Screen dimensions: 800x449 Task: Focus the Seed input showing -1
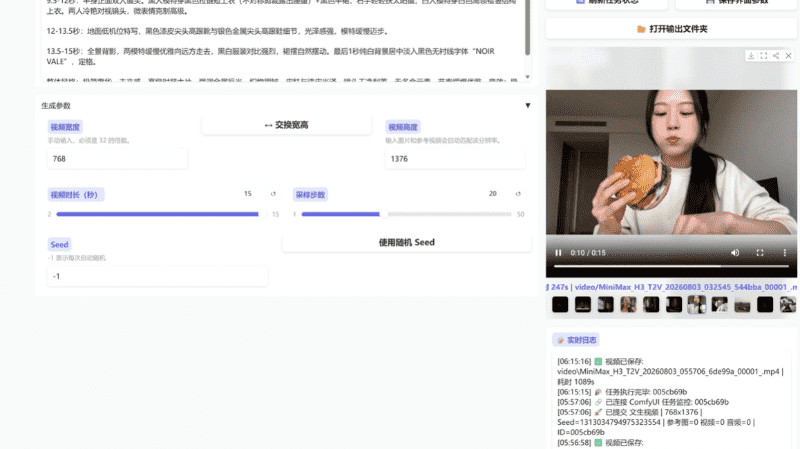tap(157, 276)
